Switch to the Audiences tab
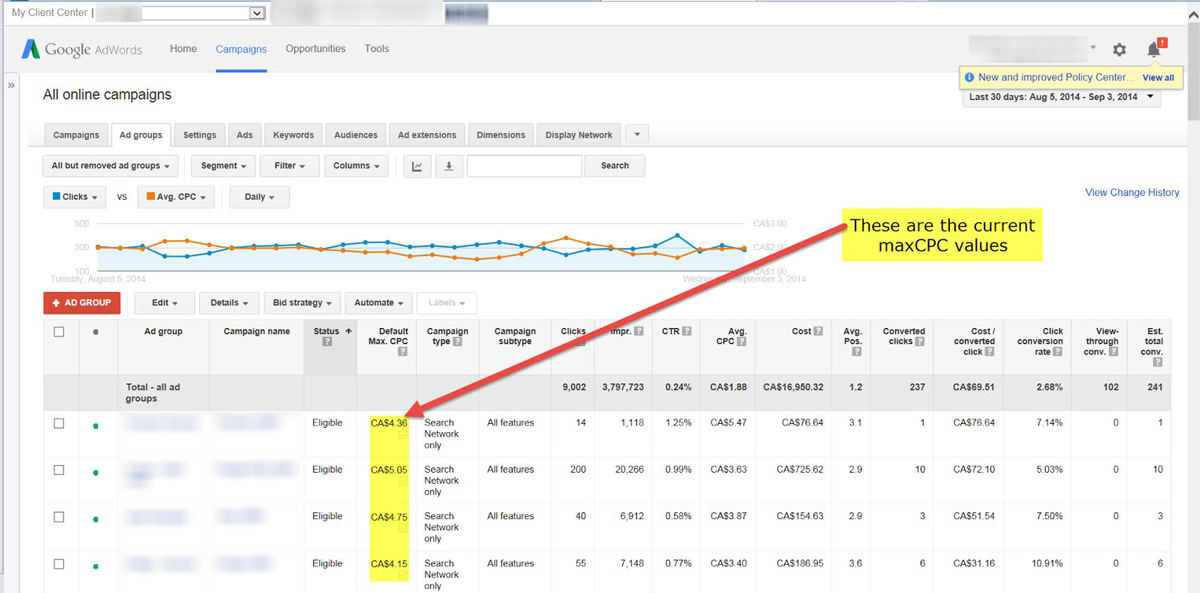This screenshot has width=1200, height=593. point(356,135)
